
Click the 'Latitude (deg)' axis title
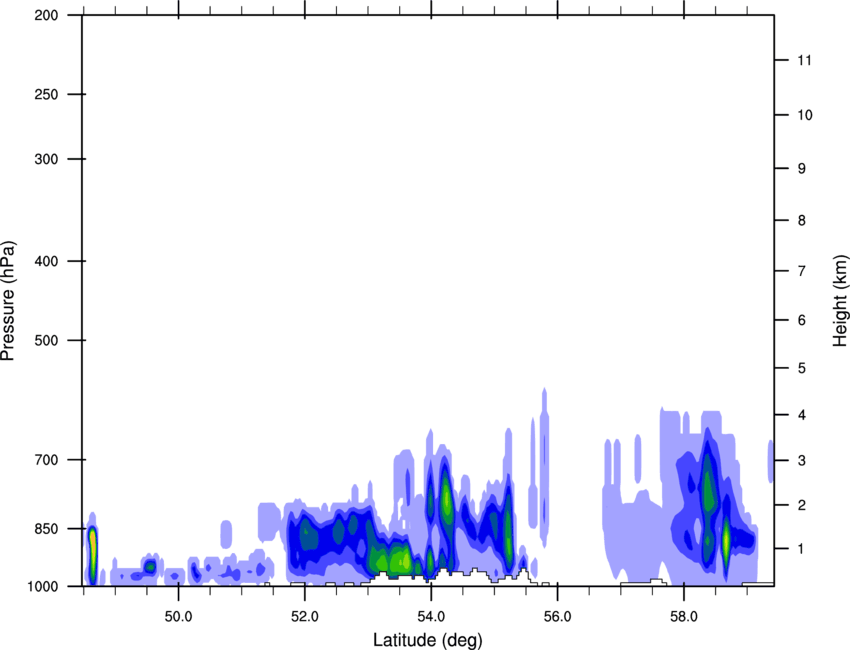click(x=428, y=640)
